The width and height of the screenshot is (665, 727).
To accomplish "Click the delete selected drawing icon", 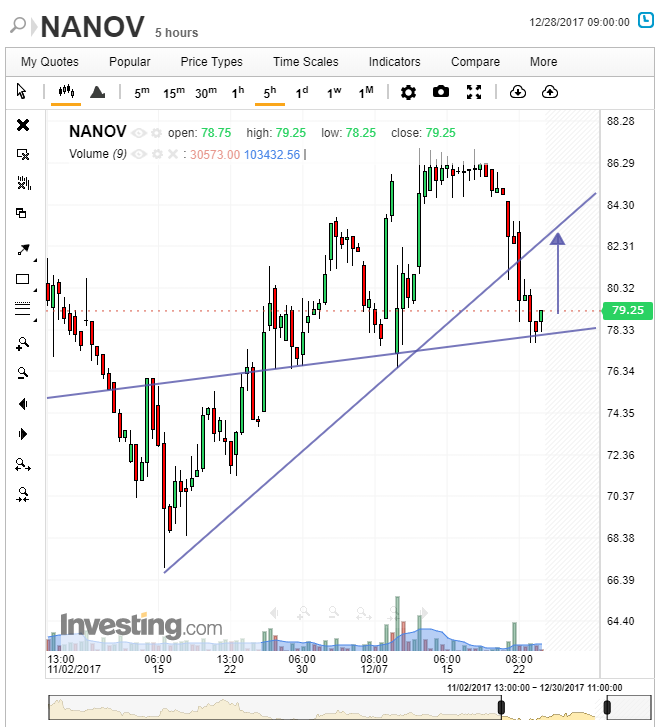I will click(23, 154).
